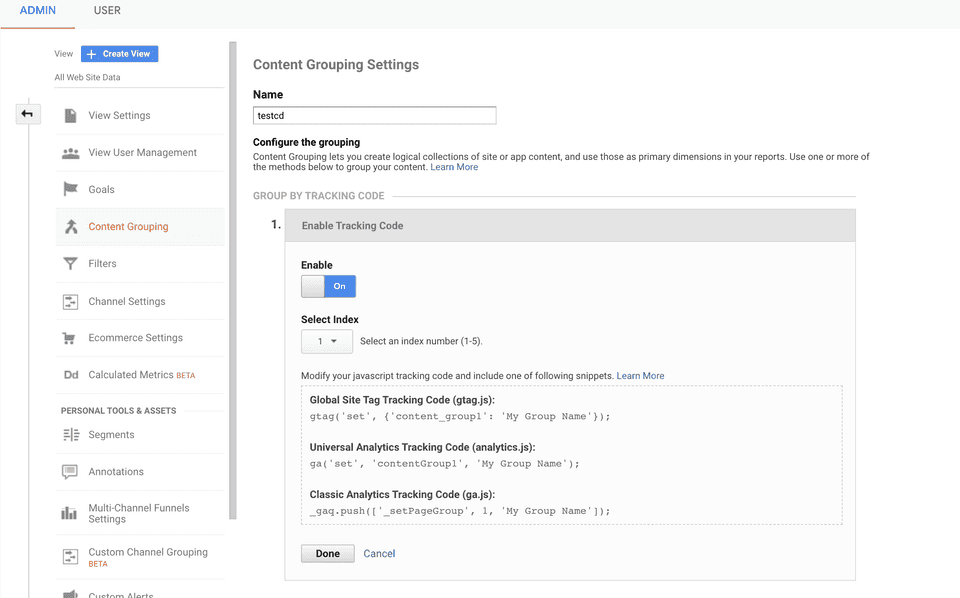Click the Channel Settings icon
The width and height of the screenshot is (960, 598).
pyautogui.click(x=70, y=302)
